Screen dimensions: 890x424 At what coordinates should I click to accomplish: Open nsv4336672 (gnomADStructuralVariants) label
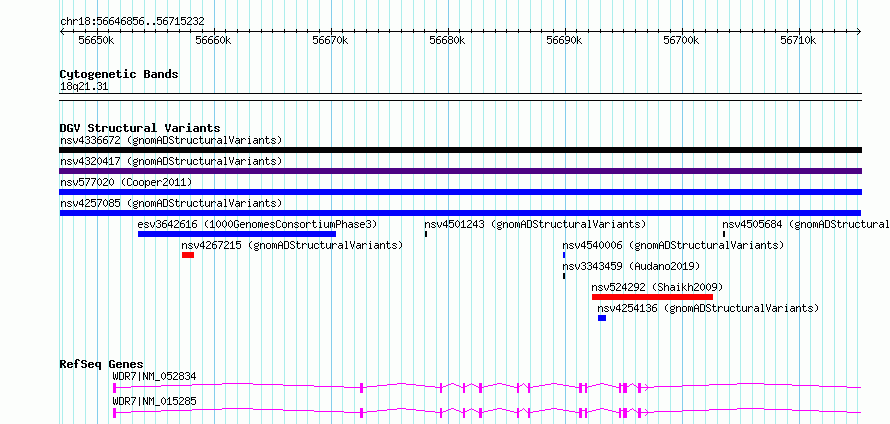pos(171,140)
